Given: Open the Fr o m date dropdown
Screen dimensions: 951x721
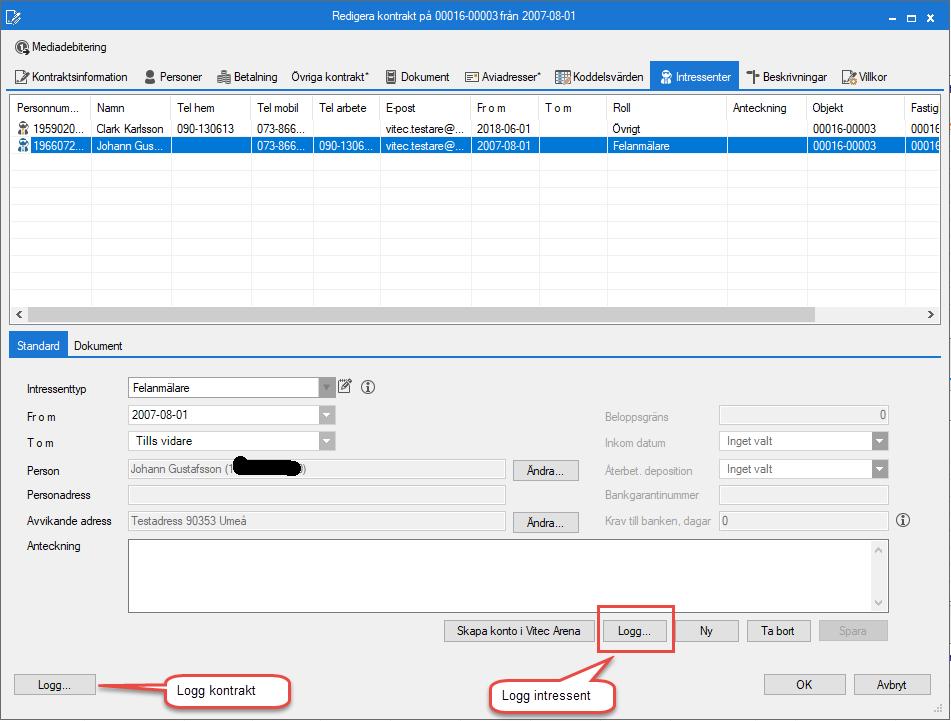Looking at the screenshot, I should [x=326, y=415].
